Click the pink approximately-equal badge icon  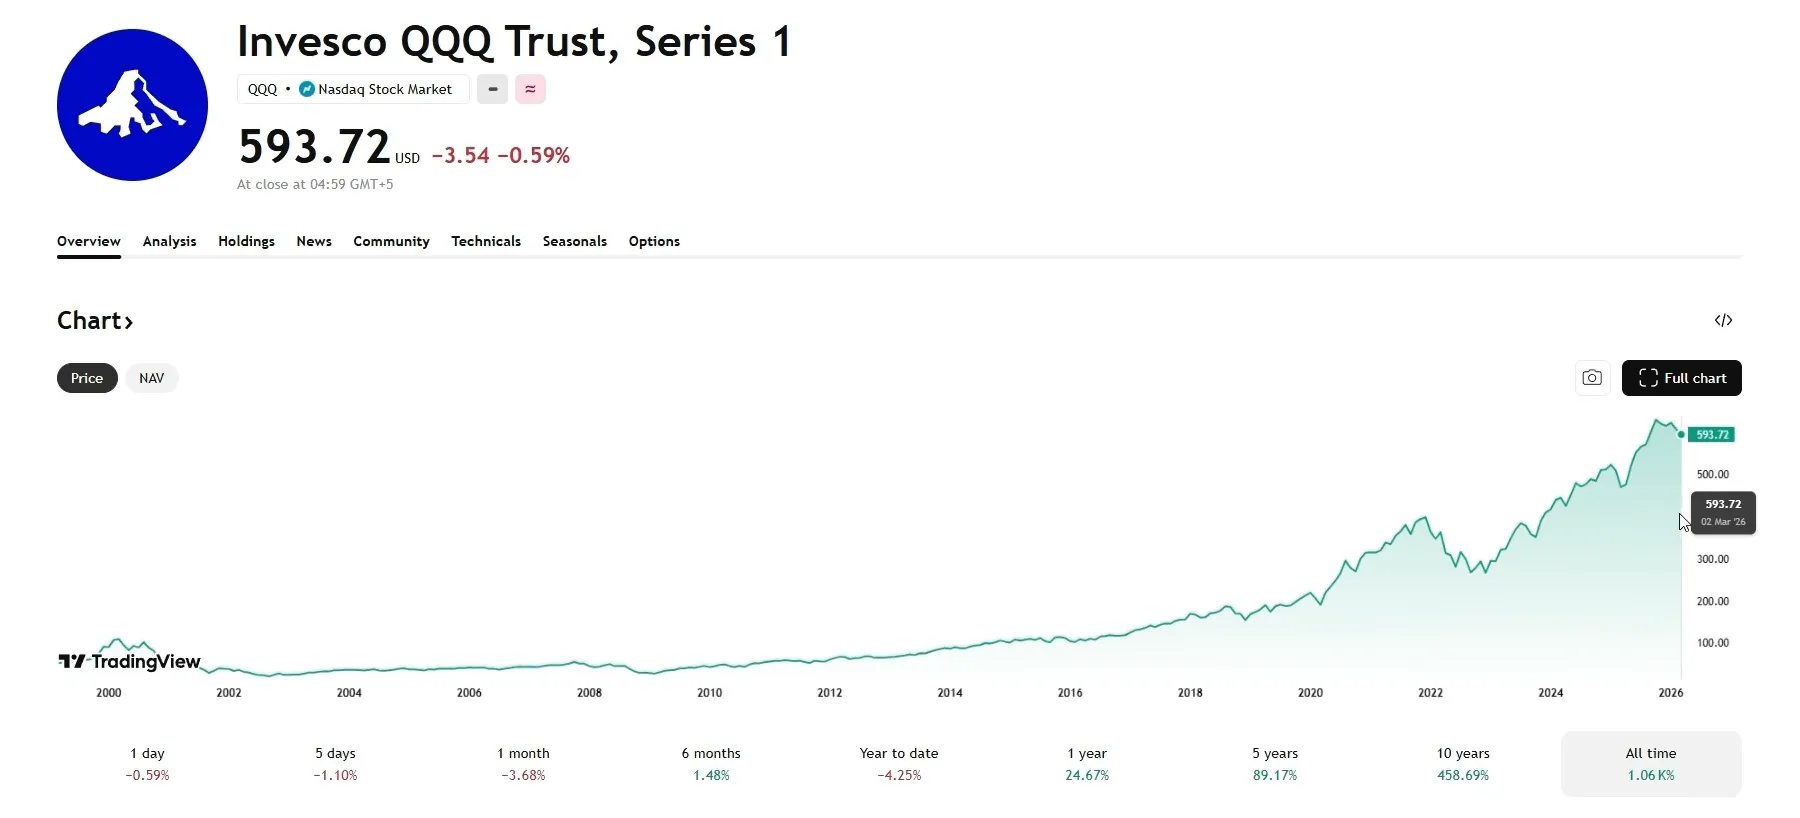coord(530,89)
